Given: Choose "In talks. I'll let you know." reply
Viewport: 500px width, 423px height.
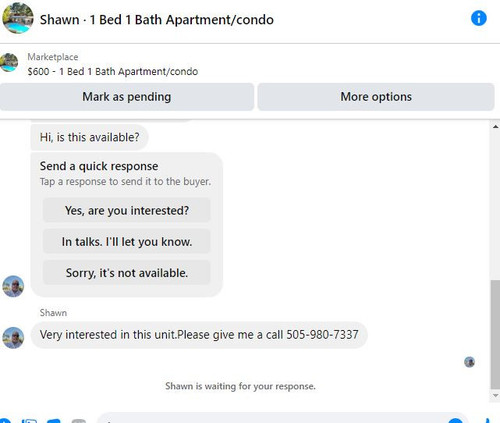Looking at the screenshot, I should tap(127, 242).
